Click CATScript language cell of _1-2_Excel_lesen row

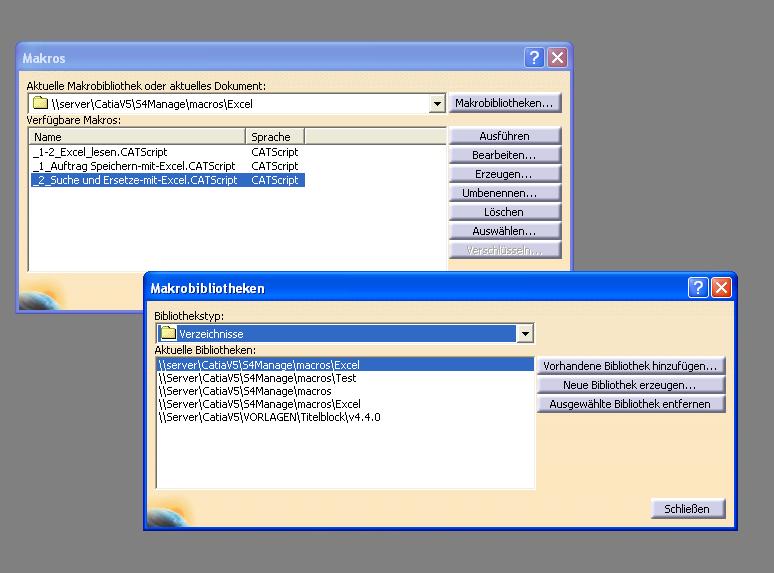[x=275, y=152]
